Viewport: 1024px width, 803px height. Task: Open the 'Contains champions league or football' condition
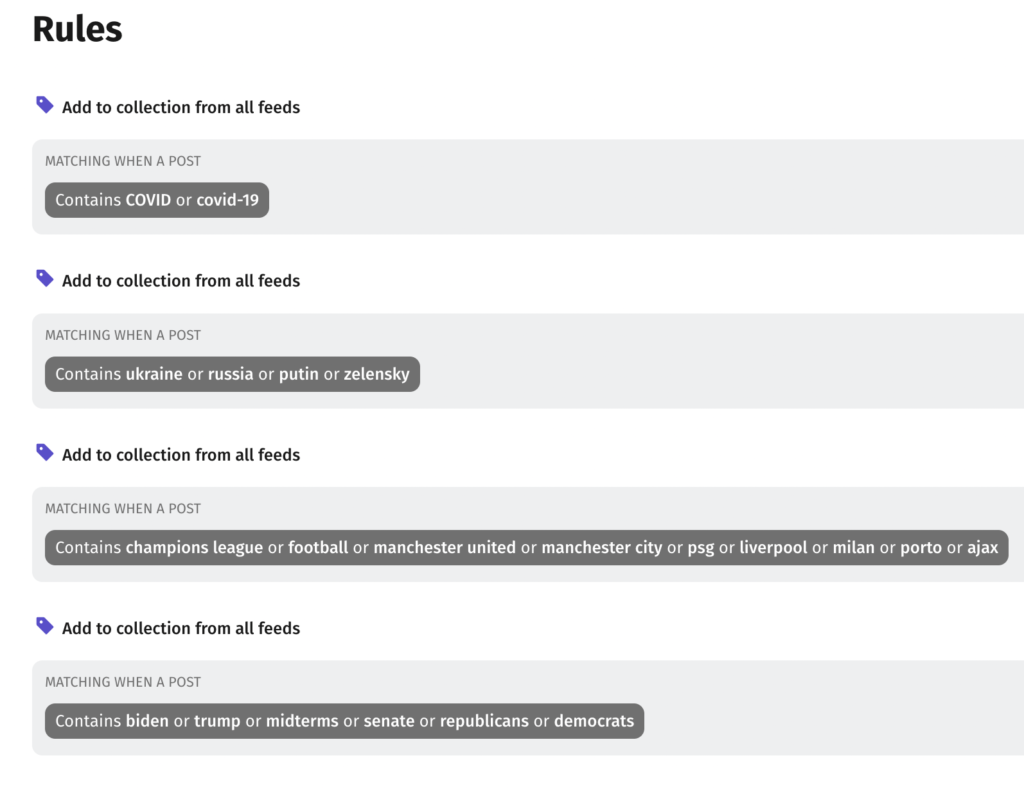(526, 548)
